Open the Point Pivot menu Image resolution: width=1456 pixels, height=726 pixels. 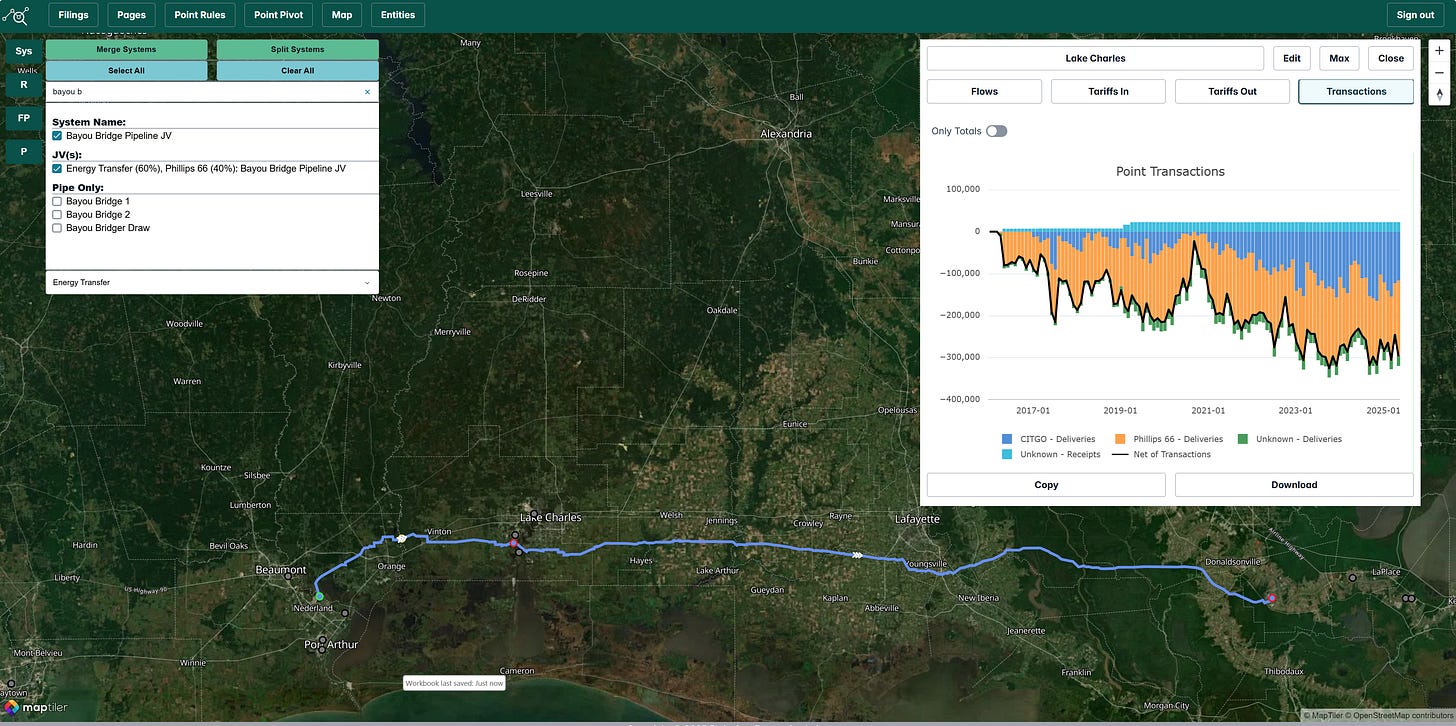point(279,15)
